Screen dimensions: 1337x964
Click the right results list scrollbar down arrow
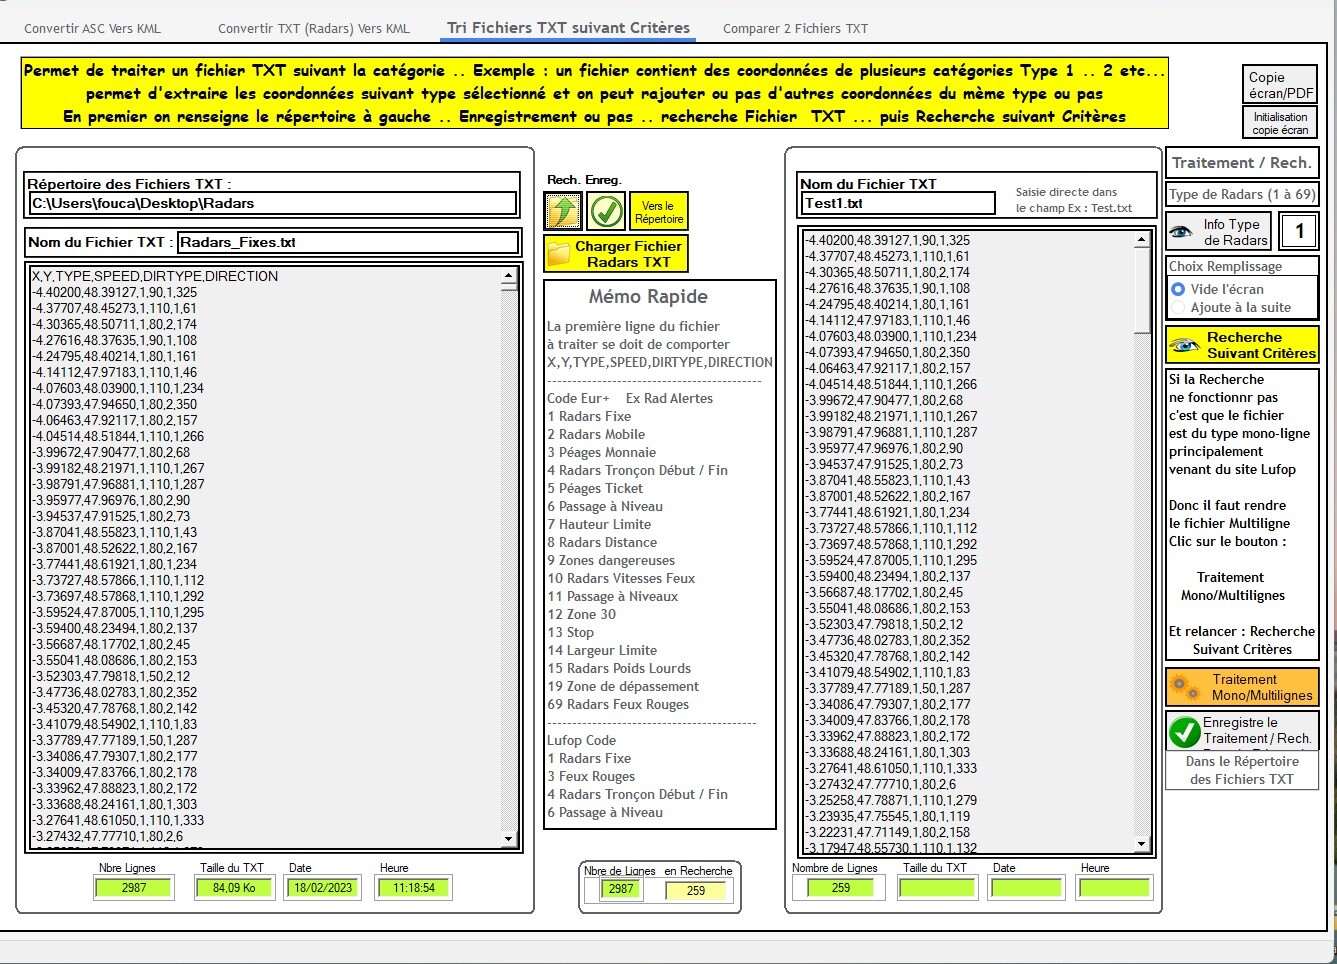[x=1142, y=845]
